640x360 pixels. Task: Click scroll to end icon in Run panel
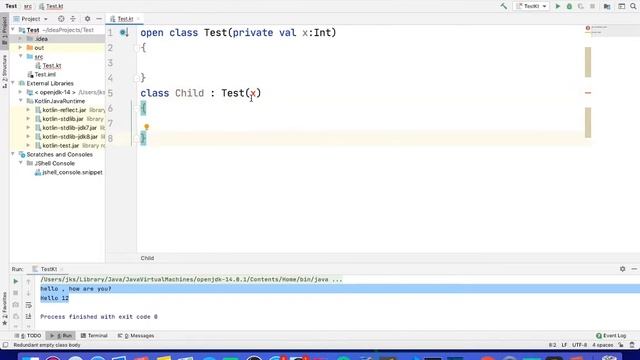point(29,316)
